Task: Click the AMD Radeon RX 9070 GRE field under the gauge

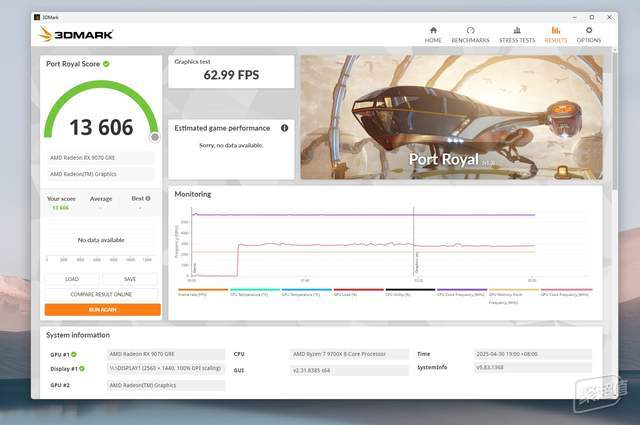Action: click(x=101, y=158)
